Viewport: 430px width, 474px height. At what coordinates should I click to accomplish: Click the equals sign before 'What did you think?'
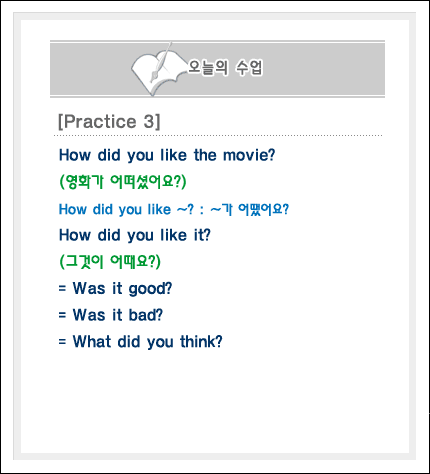tap(62, 342)
